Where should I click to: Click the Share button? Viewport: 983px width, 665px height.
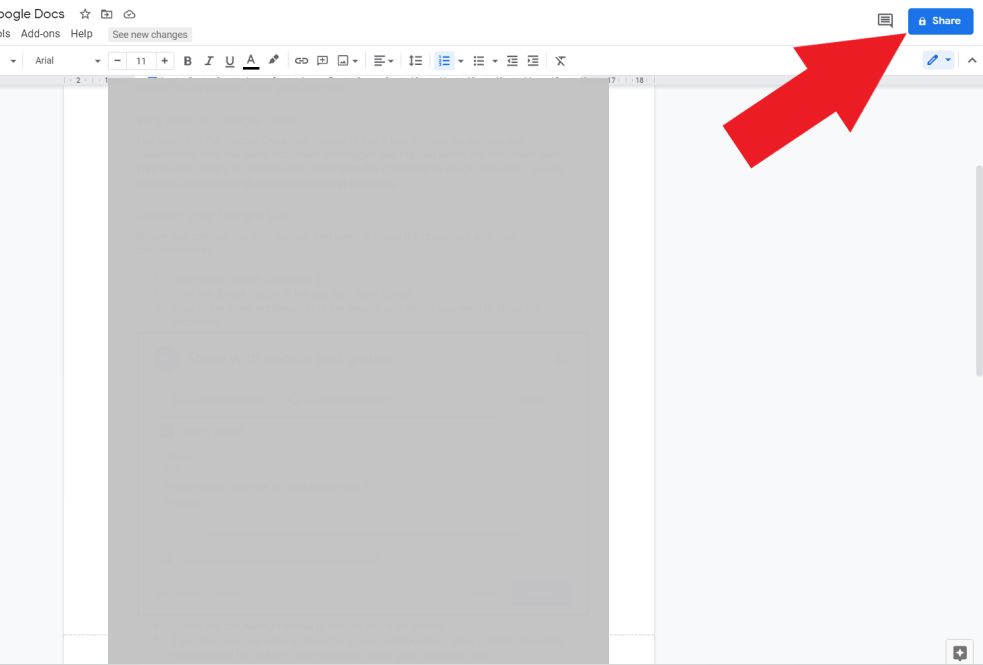pos(940,20)
